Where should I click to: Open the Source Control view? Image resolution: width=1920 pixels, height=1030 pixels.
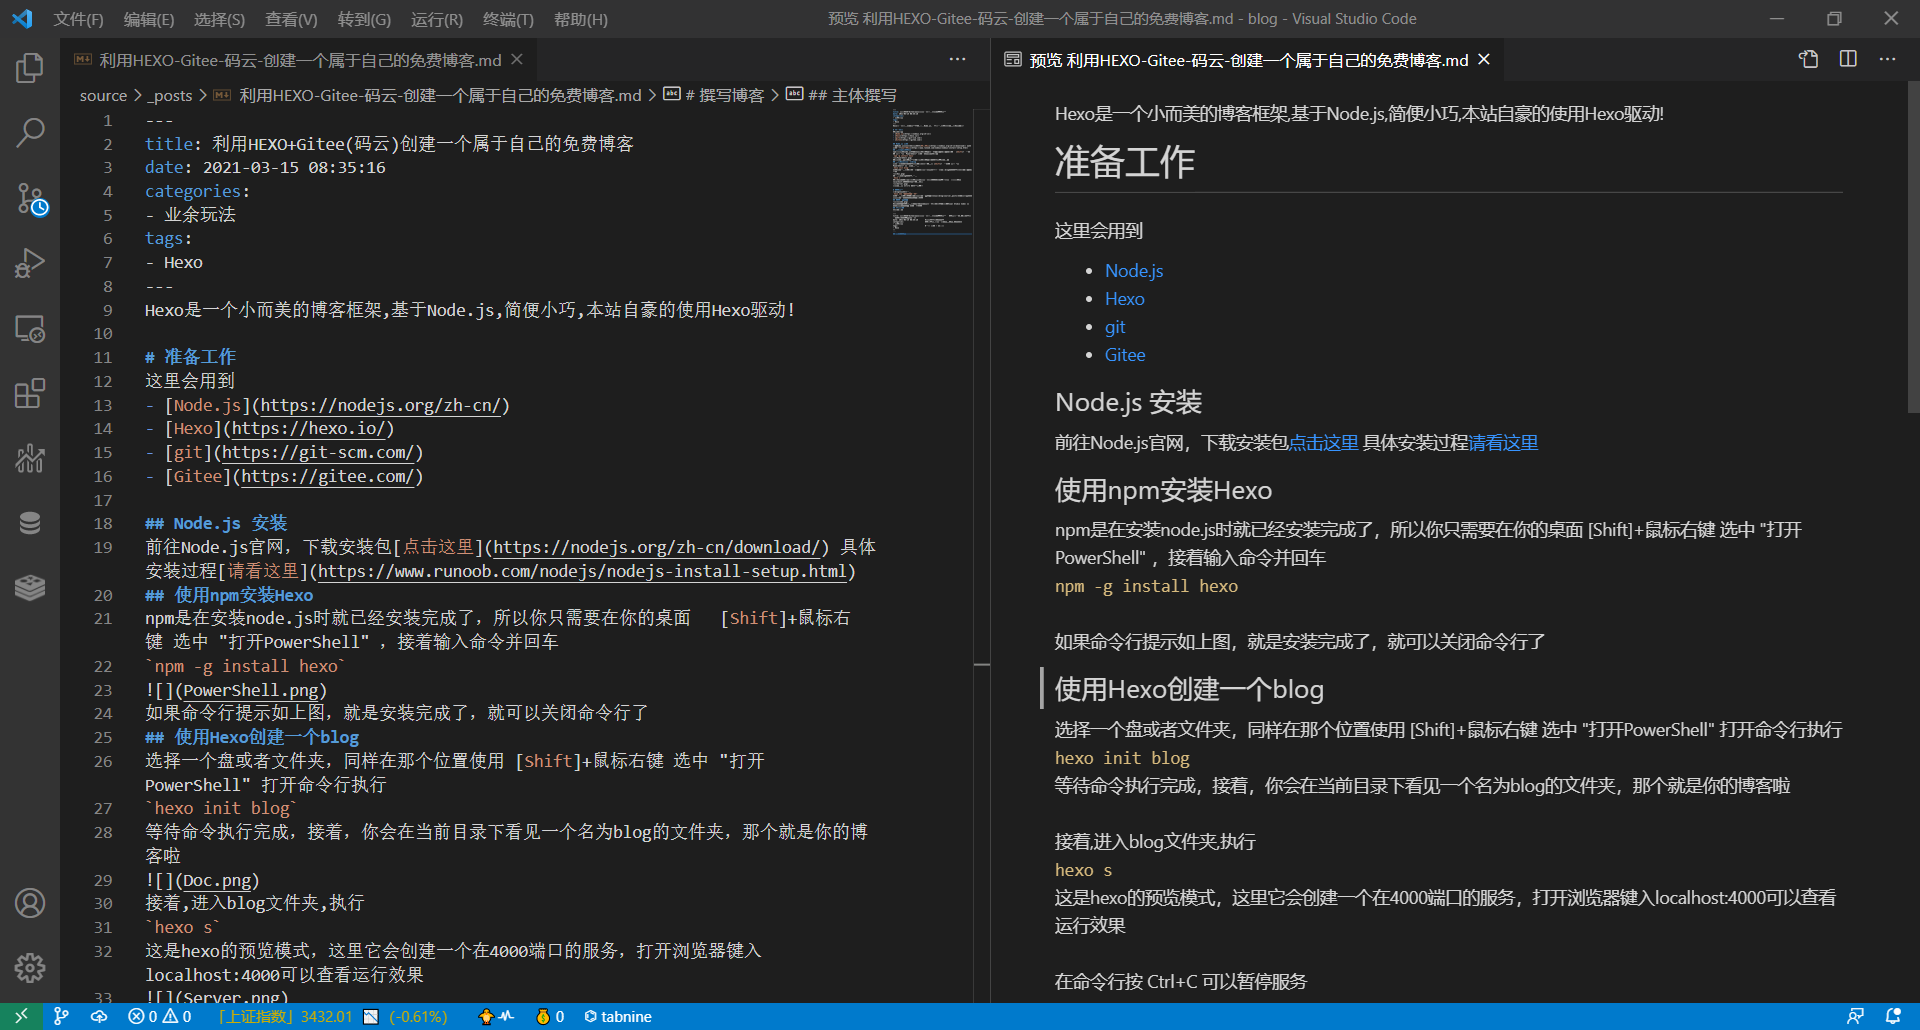click(30, 198)
